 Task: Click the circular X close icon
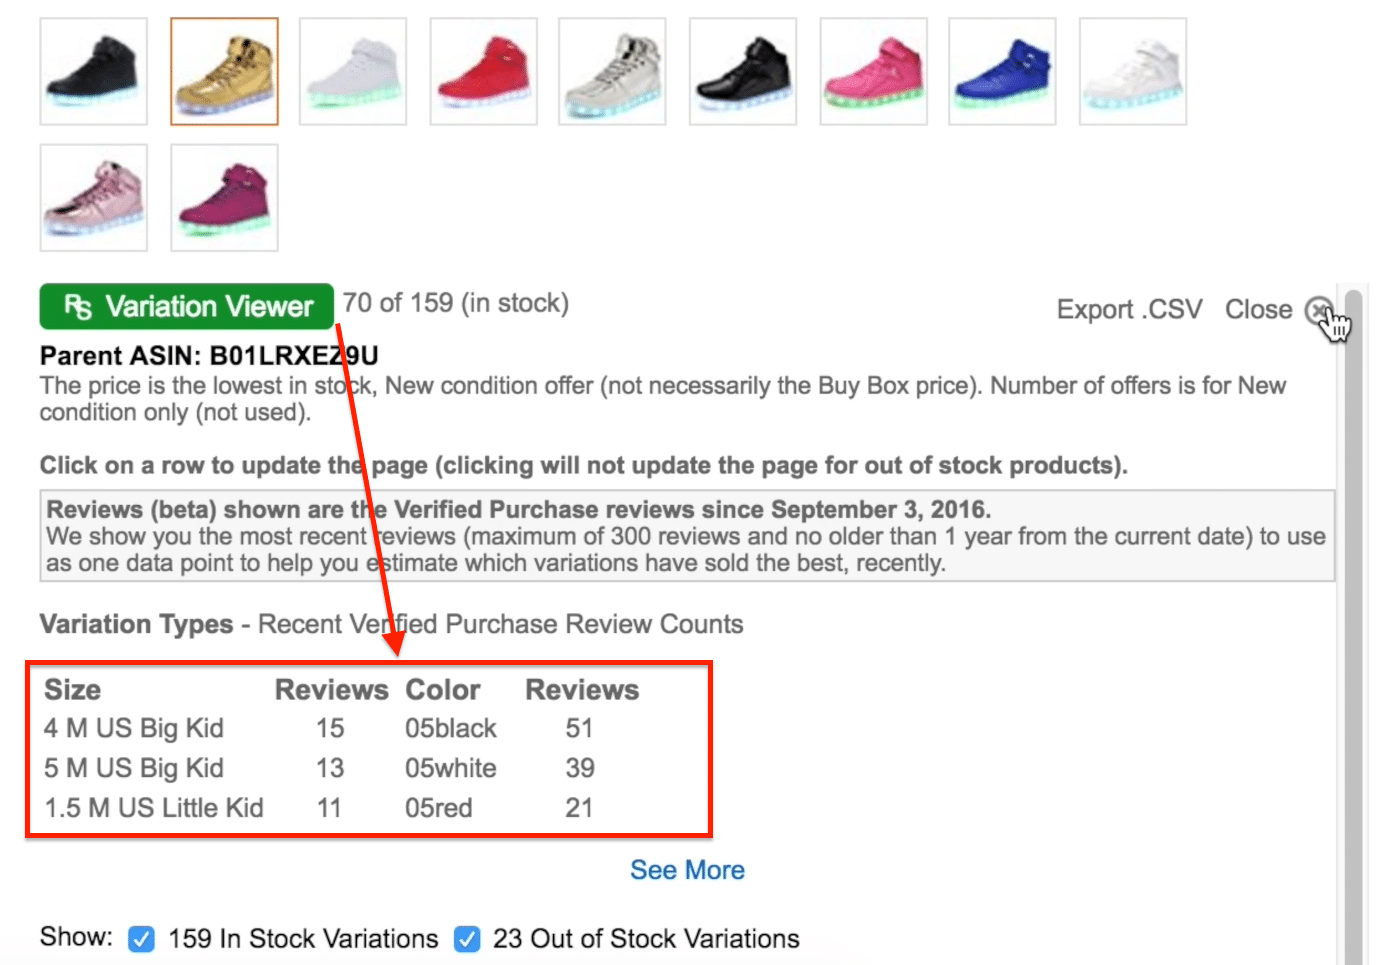pyautogui.click(x=1319, y=310)
